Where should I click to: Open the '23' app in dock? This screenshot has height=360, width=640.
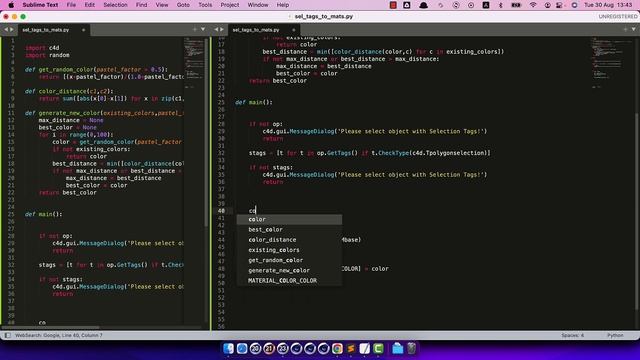[x=282, y=349]
